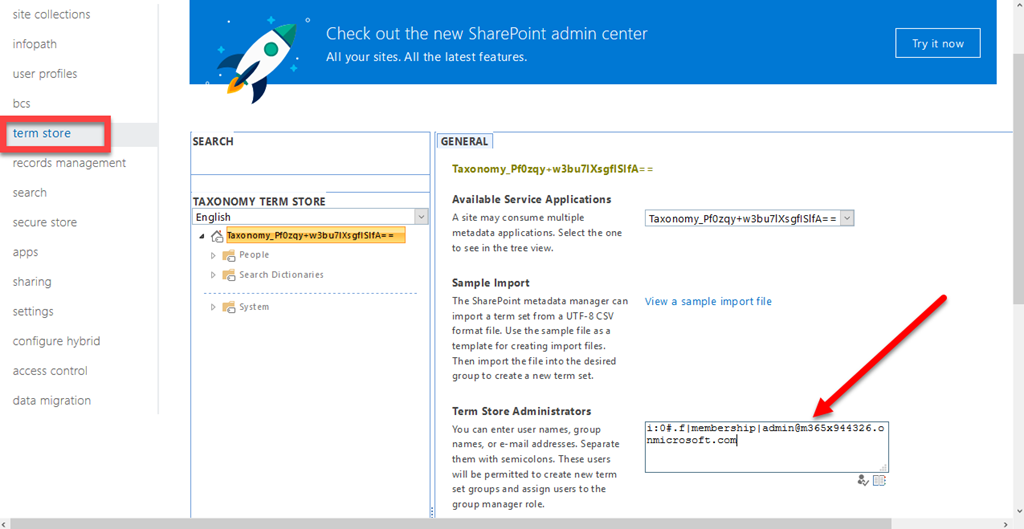Open the address book Browse icon
Screen dimensions: 1024x529
[879, 481]
